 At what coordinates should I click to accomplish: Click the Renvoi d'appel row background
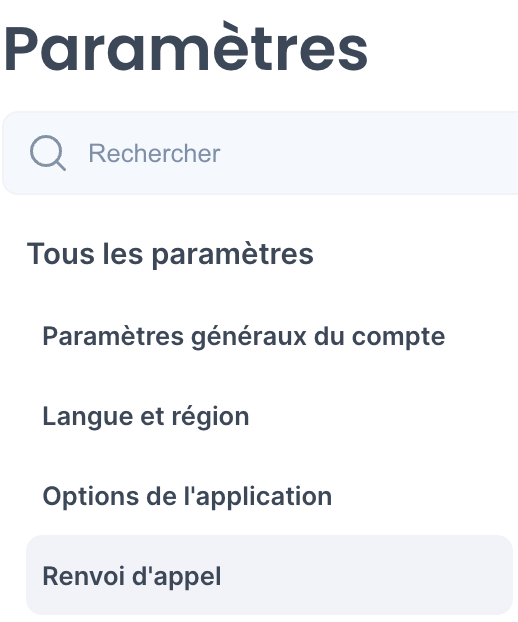(x=269, y=575)
